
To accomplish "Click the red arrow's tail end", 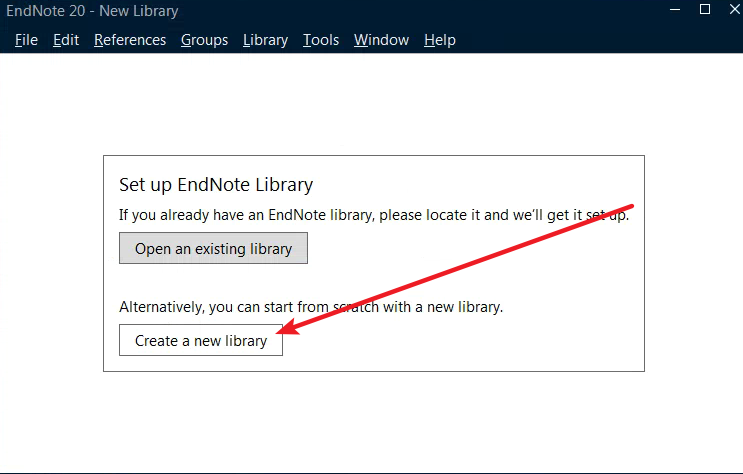I will coord(632,206).
